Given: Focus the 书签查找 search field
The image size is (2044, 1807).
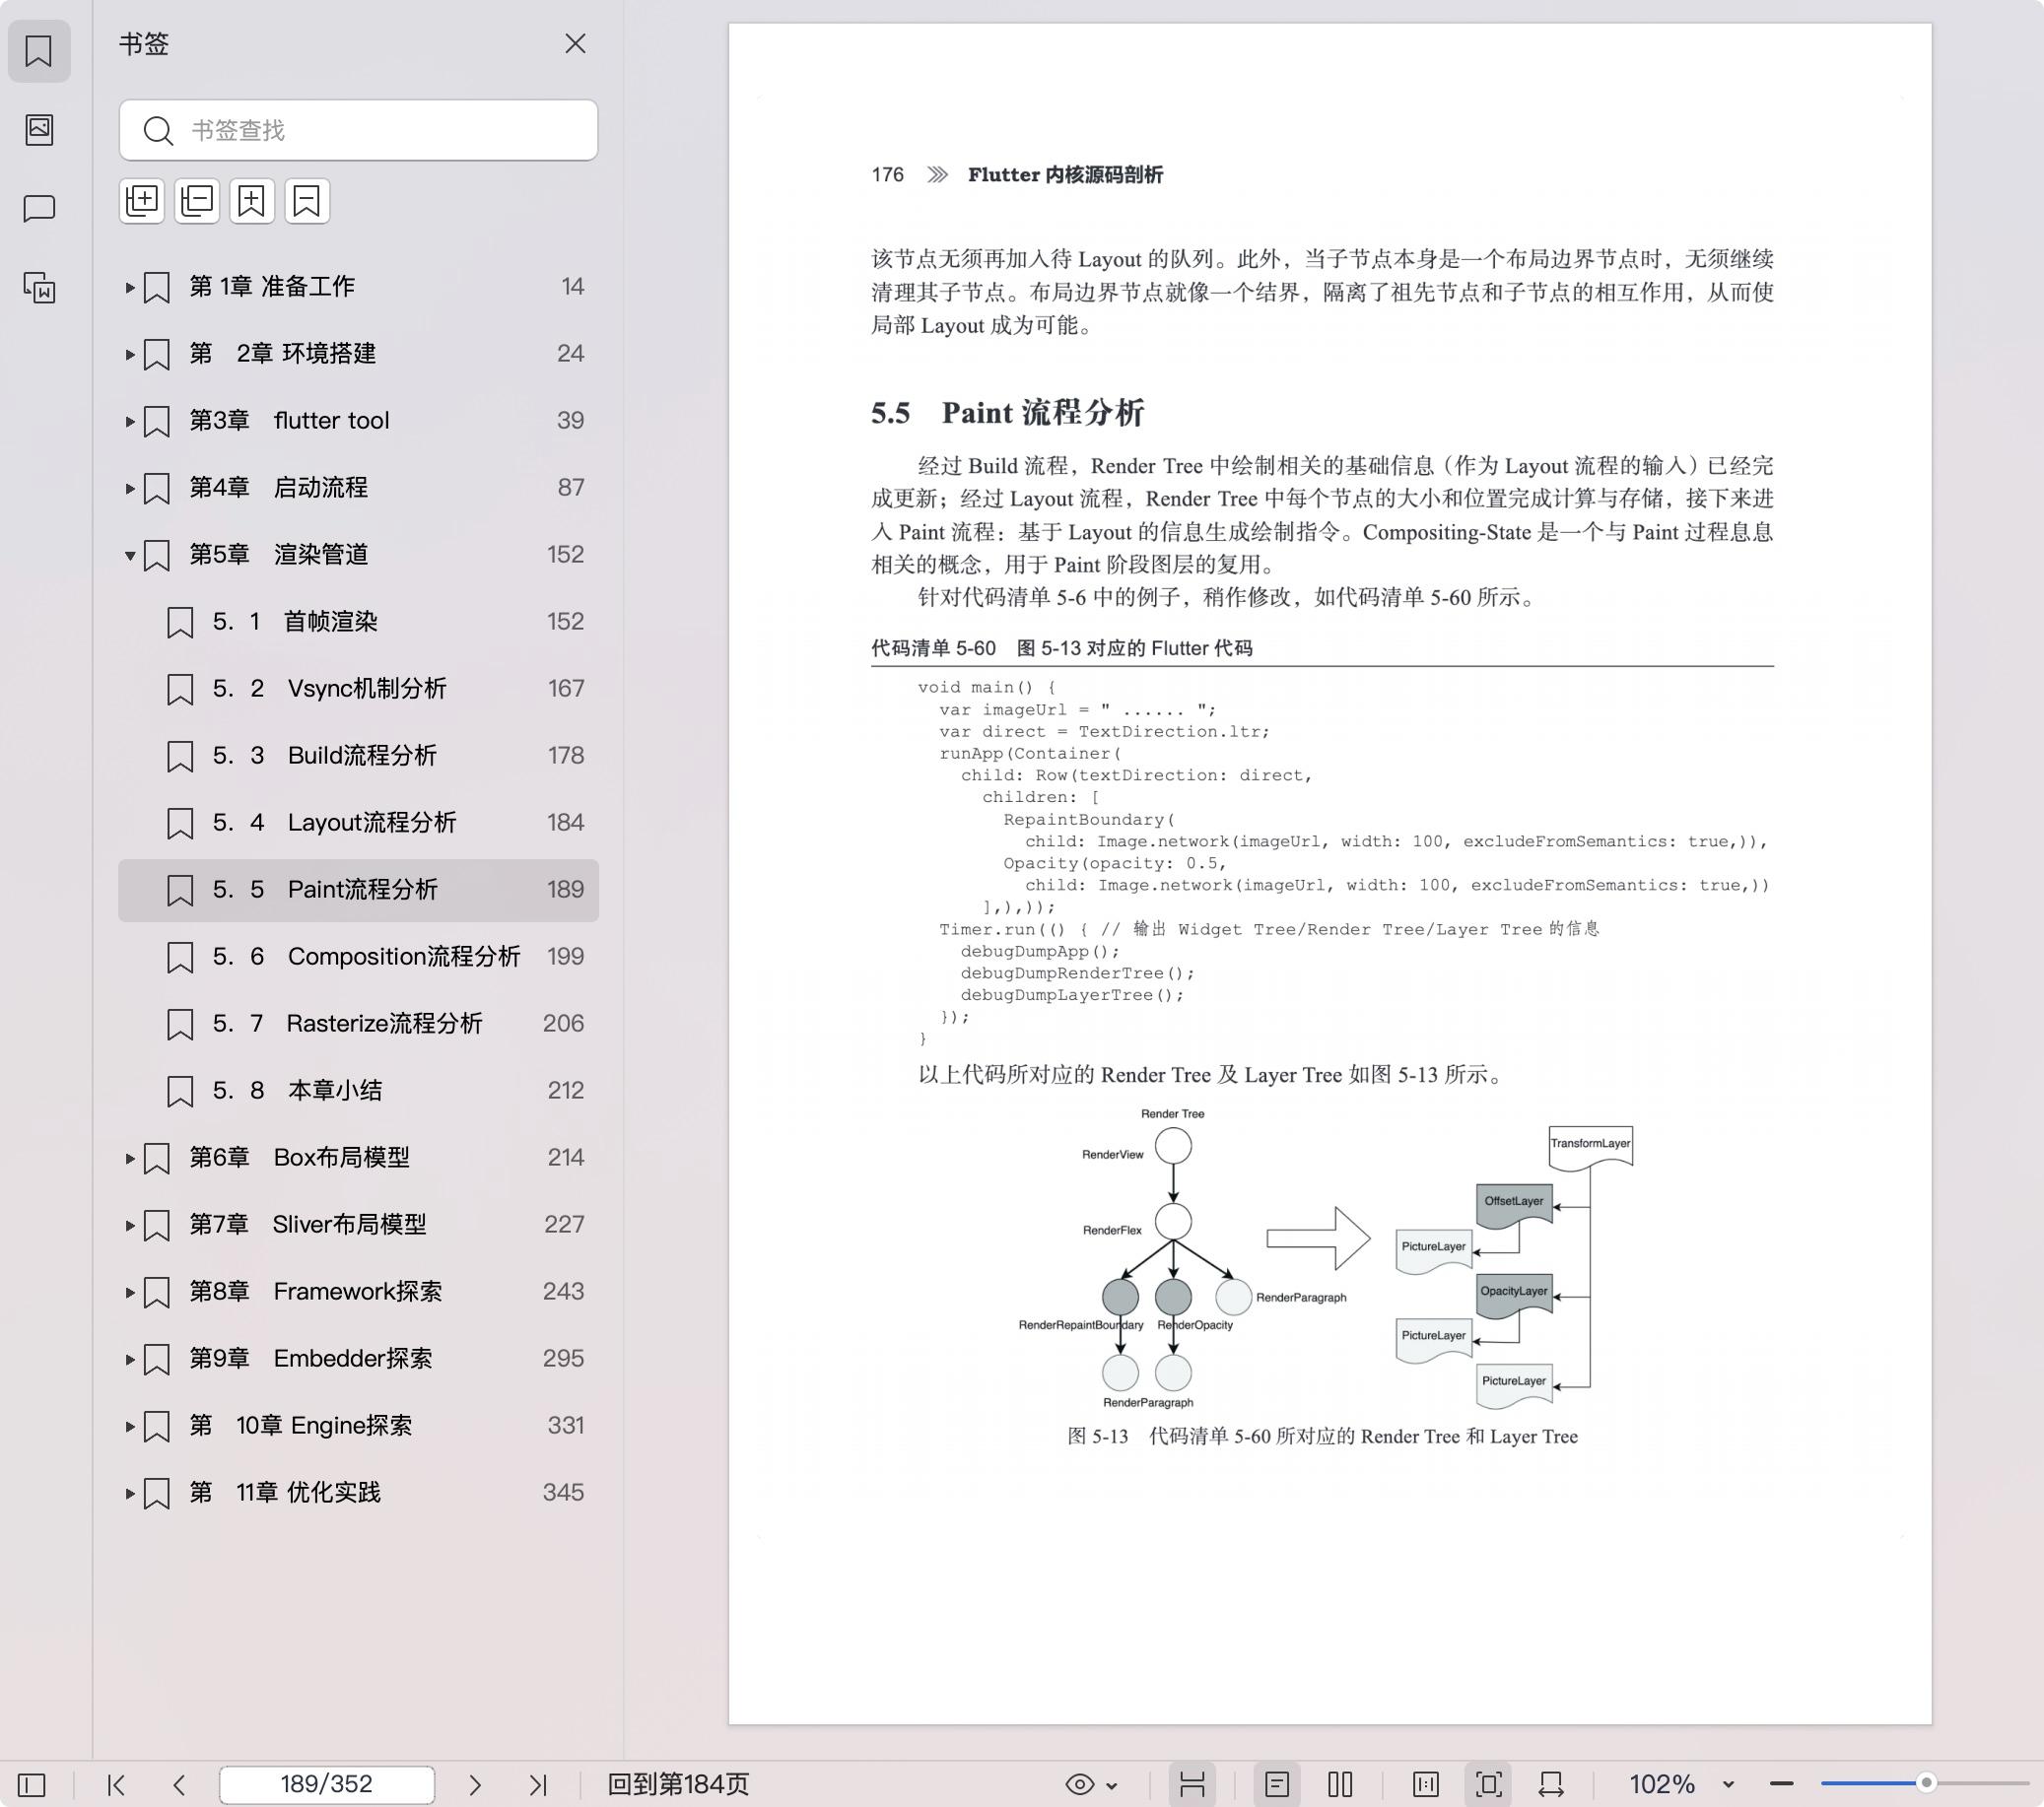Looking at the screenshot, I should [358, 130].
